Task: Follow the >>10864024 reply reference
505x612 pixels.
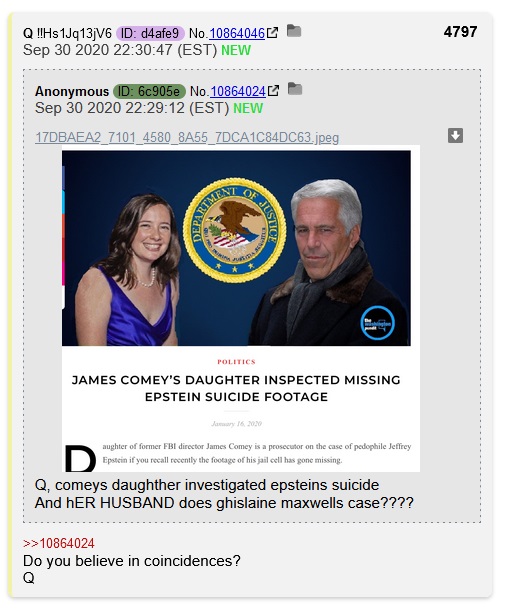Action: (59, 543)
